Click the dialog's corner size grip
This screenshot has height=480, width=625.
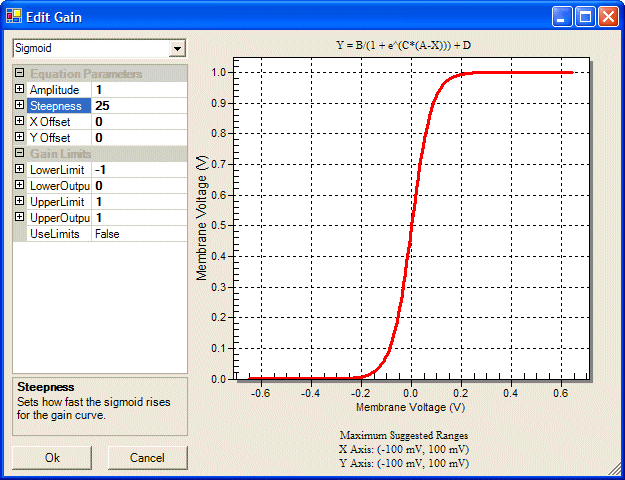614,469
